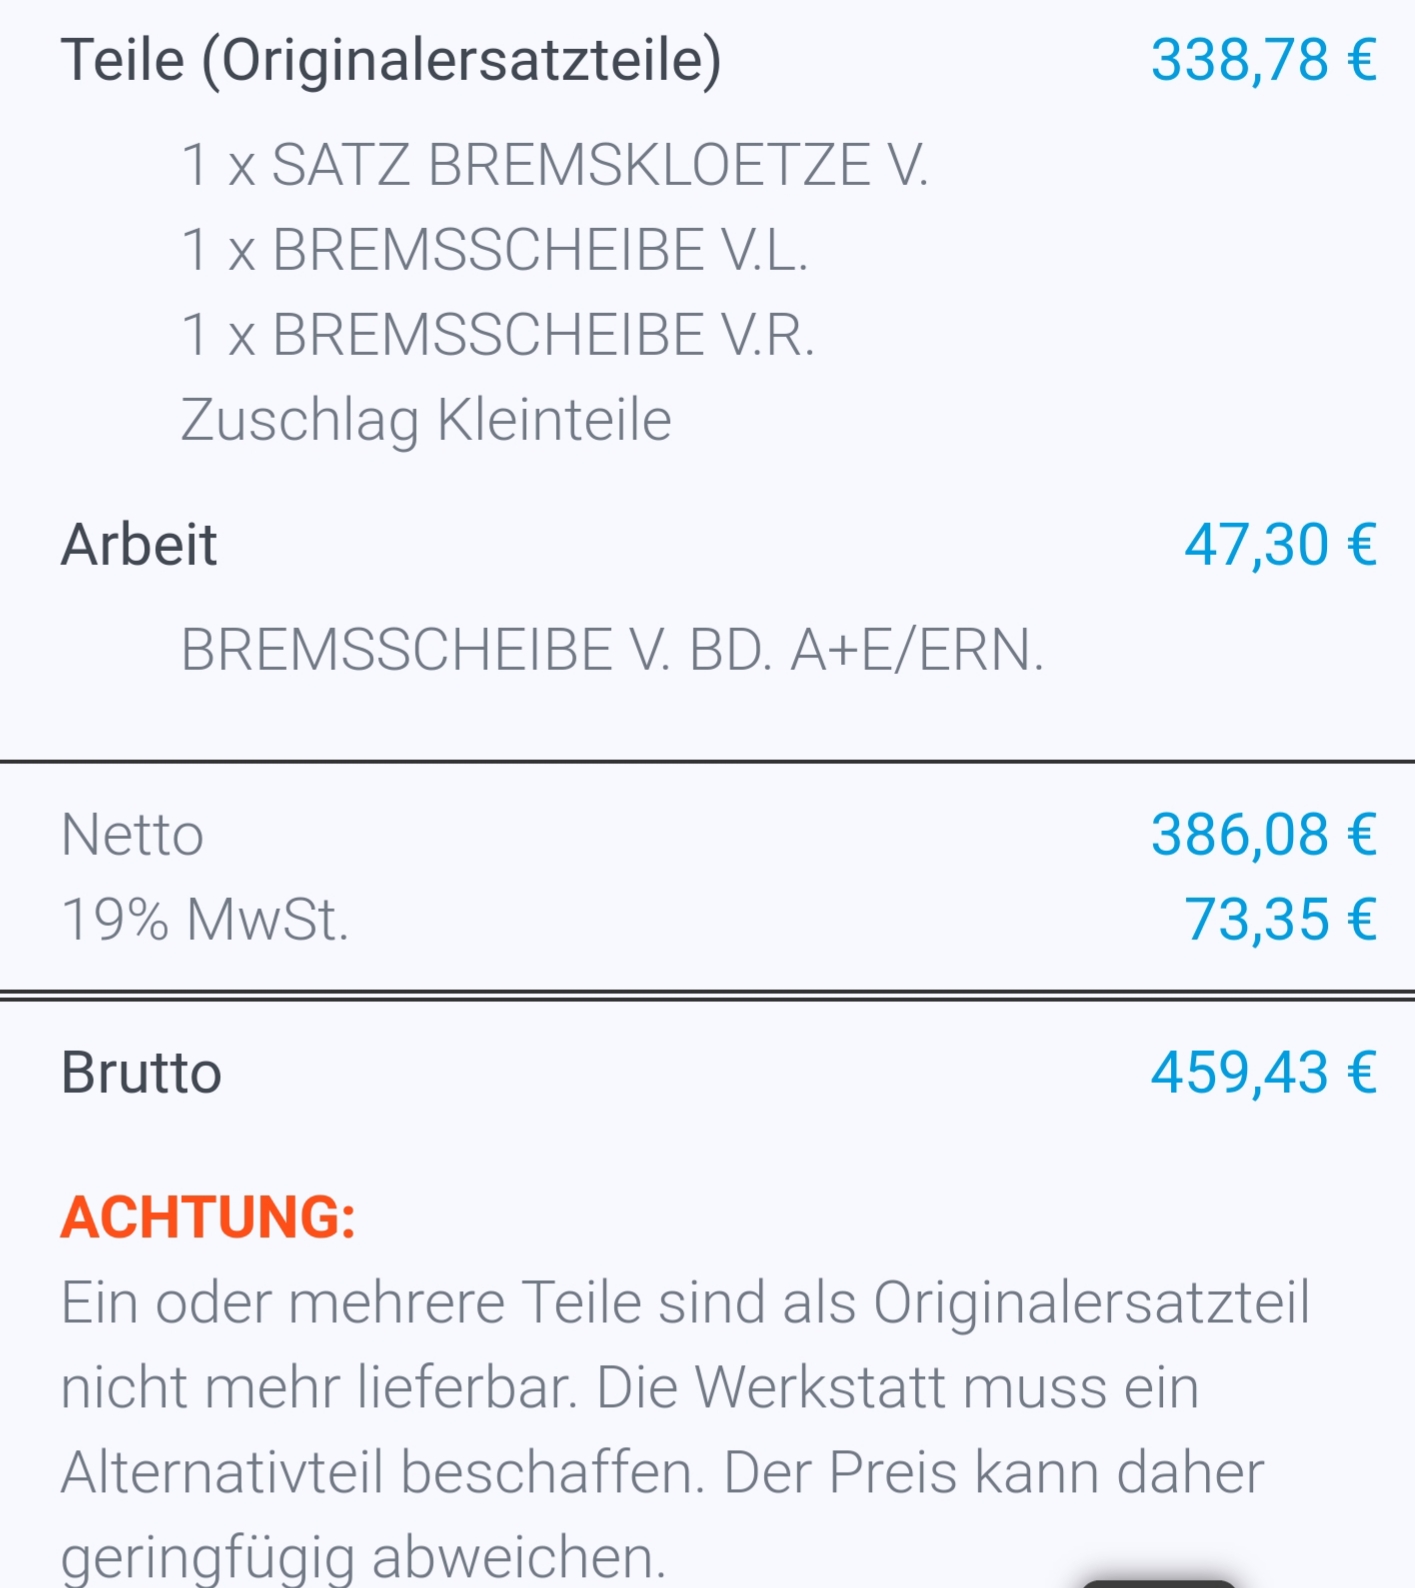Tap the Brutto label
This screenshot has height=1588, width=1415.
(141, 1074)
